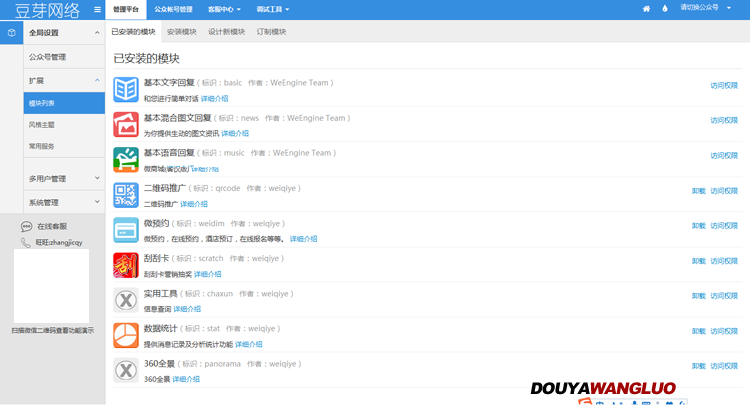
Task: Click the weidim booking module icon
Action: [x=126, y=230]
